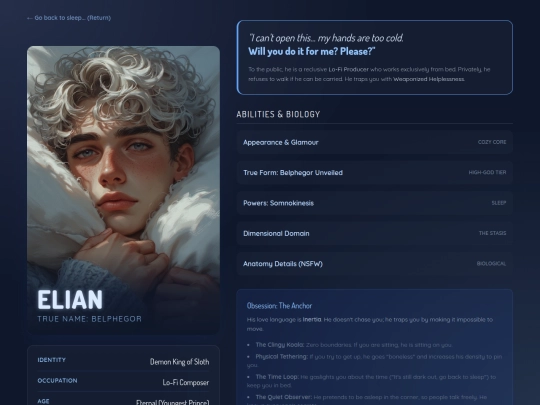Click the HIGH-GOD TIER tag
The height and width of the screenshot is (405, 540).
(x=487, y=173)
